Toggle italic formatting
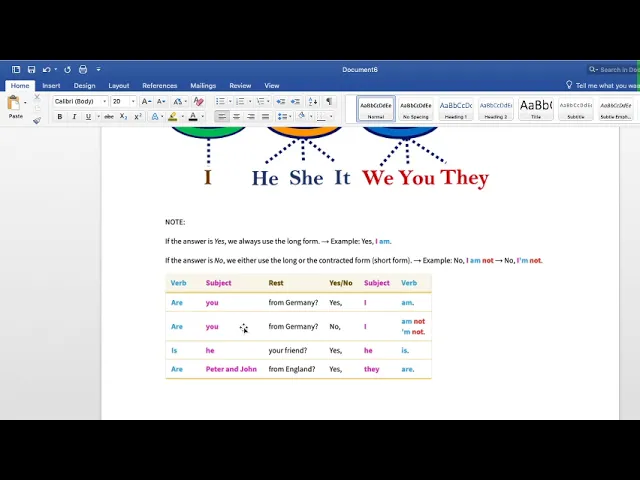The image size is (640, 480). coord(74,117)
